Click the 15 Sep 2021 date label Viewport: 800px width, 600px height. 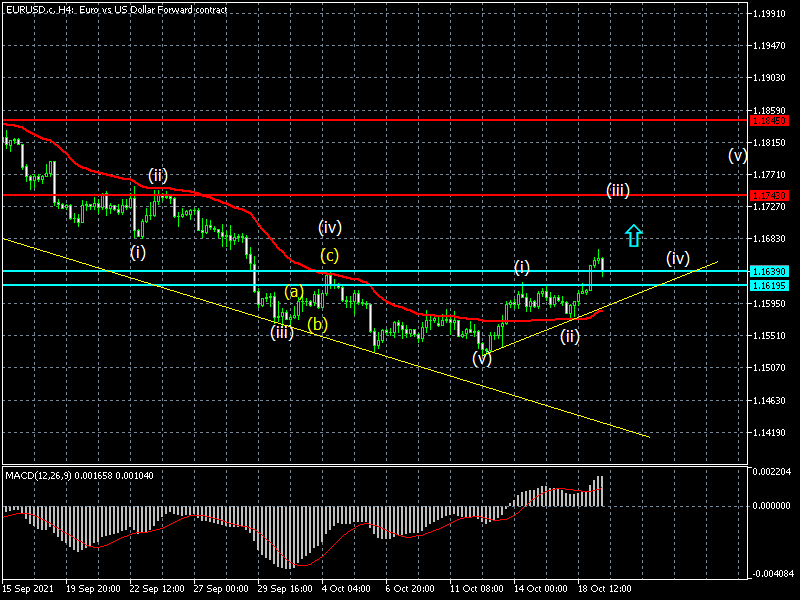click(x=27, y=591)
